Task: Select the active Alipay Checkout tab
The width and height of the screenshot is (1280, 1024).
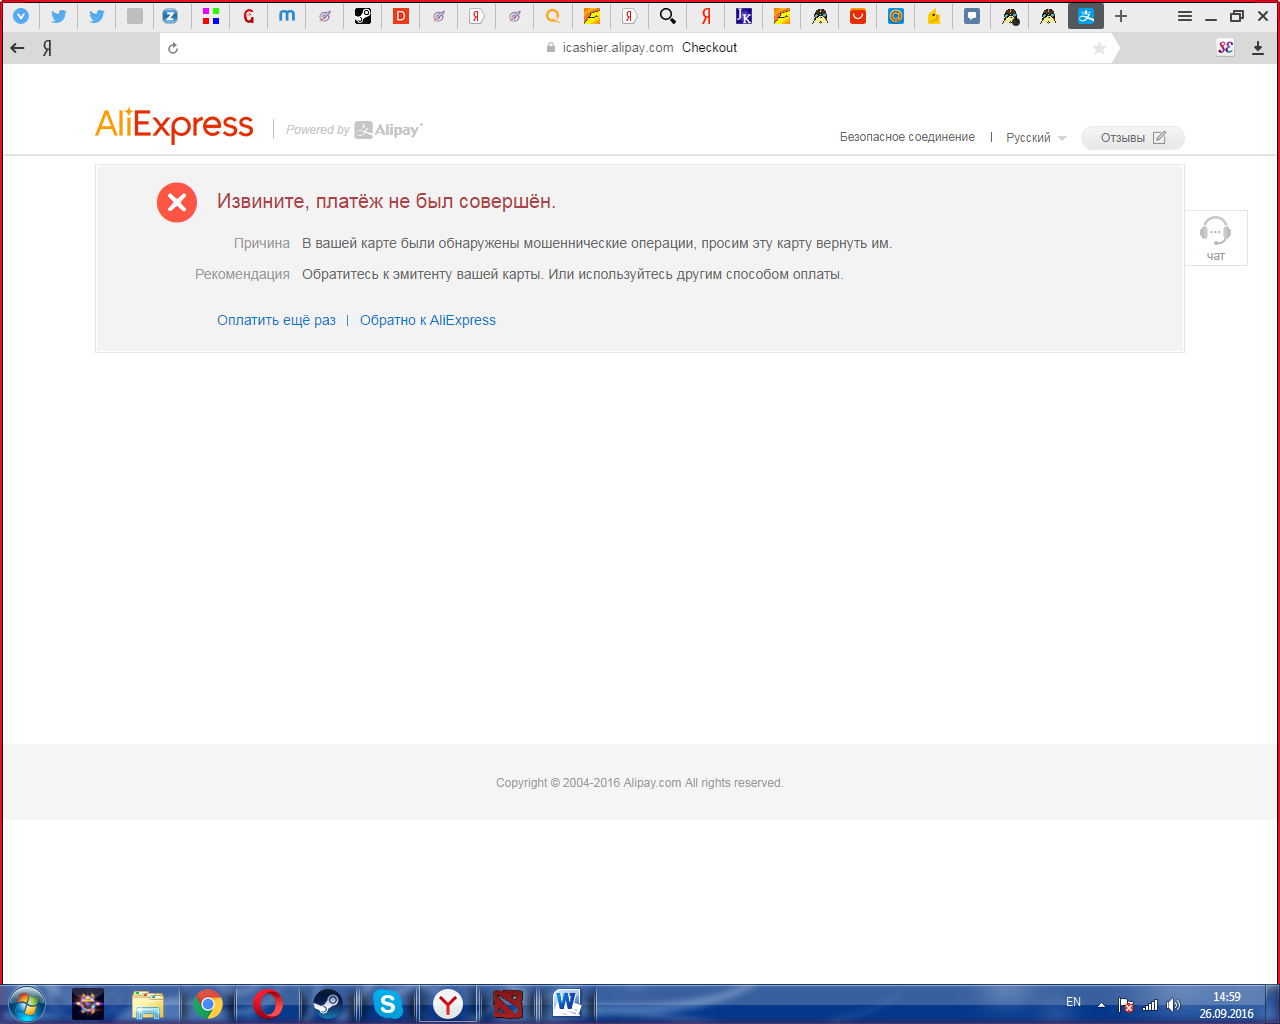Action: pos(1086,16)
